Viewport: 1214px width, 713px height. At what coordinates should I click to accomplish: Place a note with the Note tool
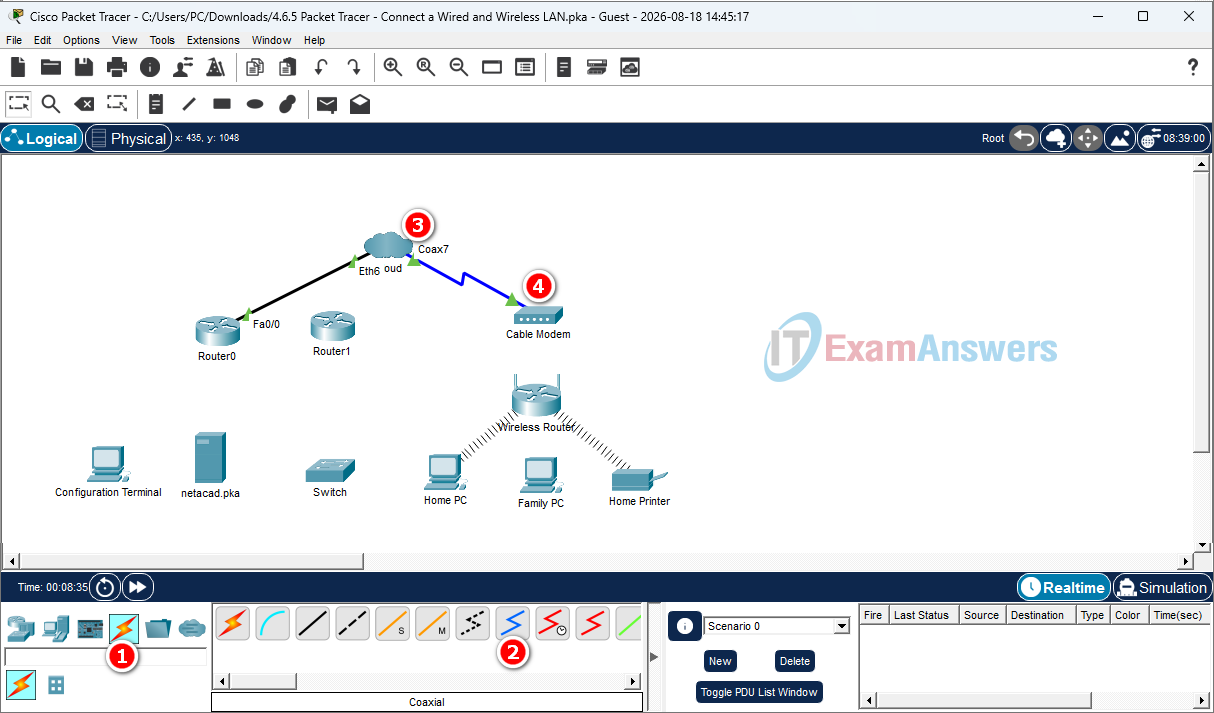[x=156, y=103]
